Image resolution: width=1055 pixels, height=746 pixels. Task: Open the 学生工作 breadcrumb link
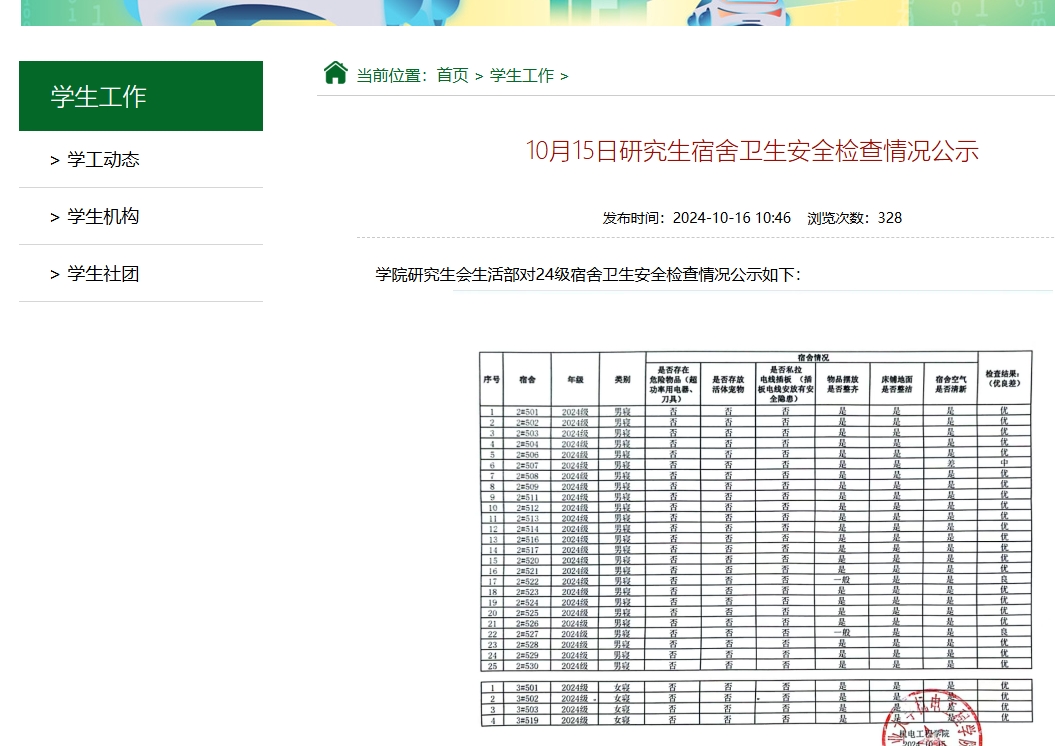[x=521, y=76]
